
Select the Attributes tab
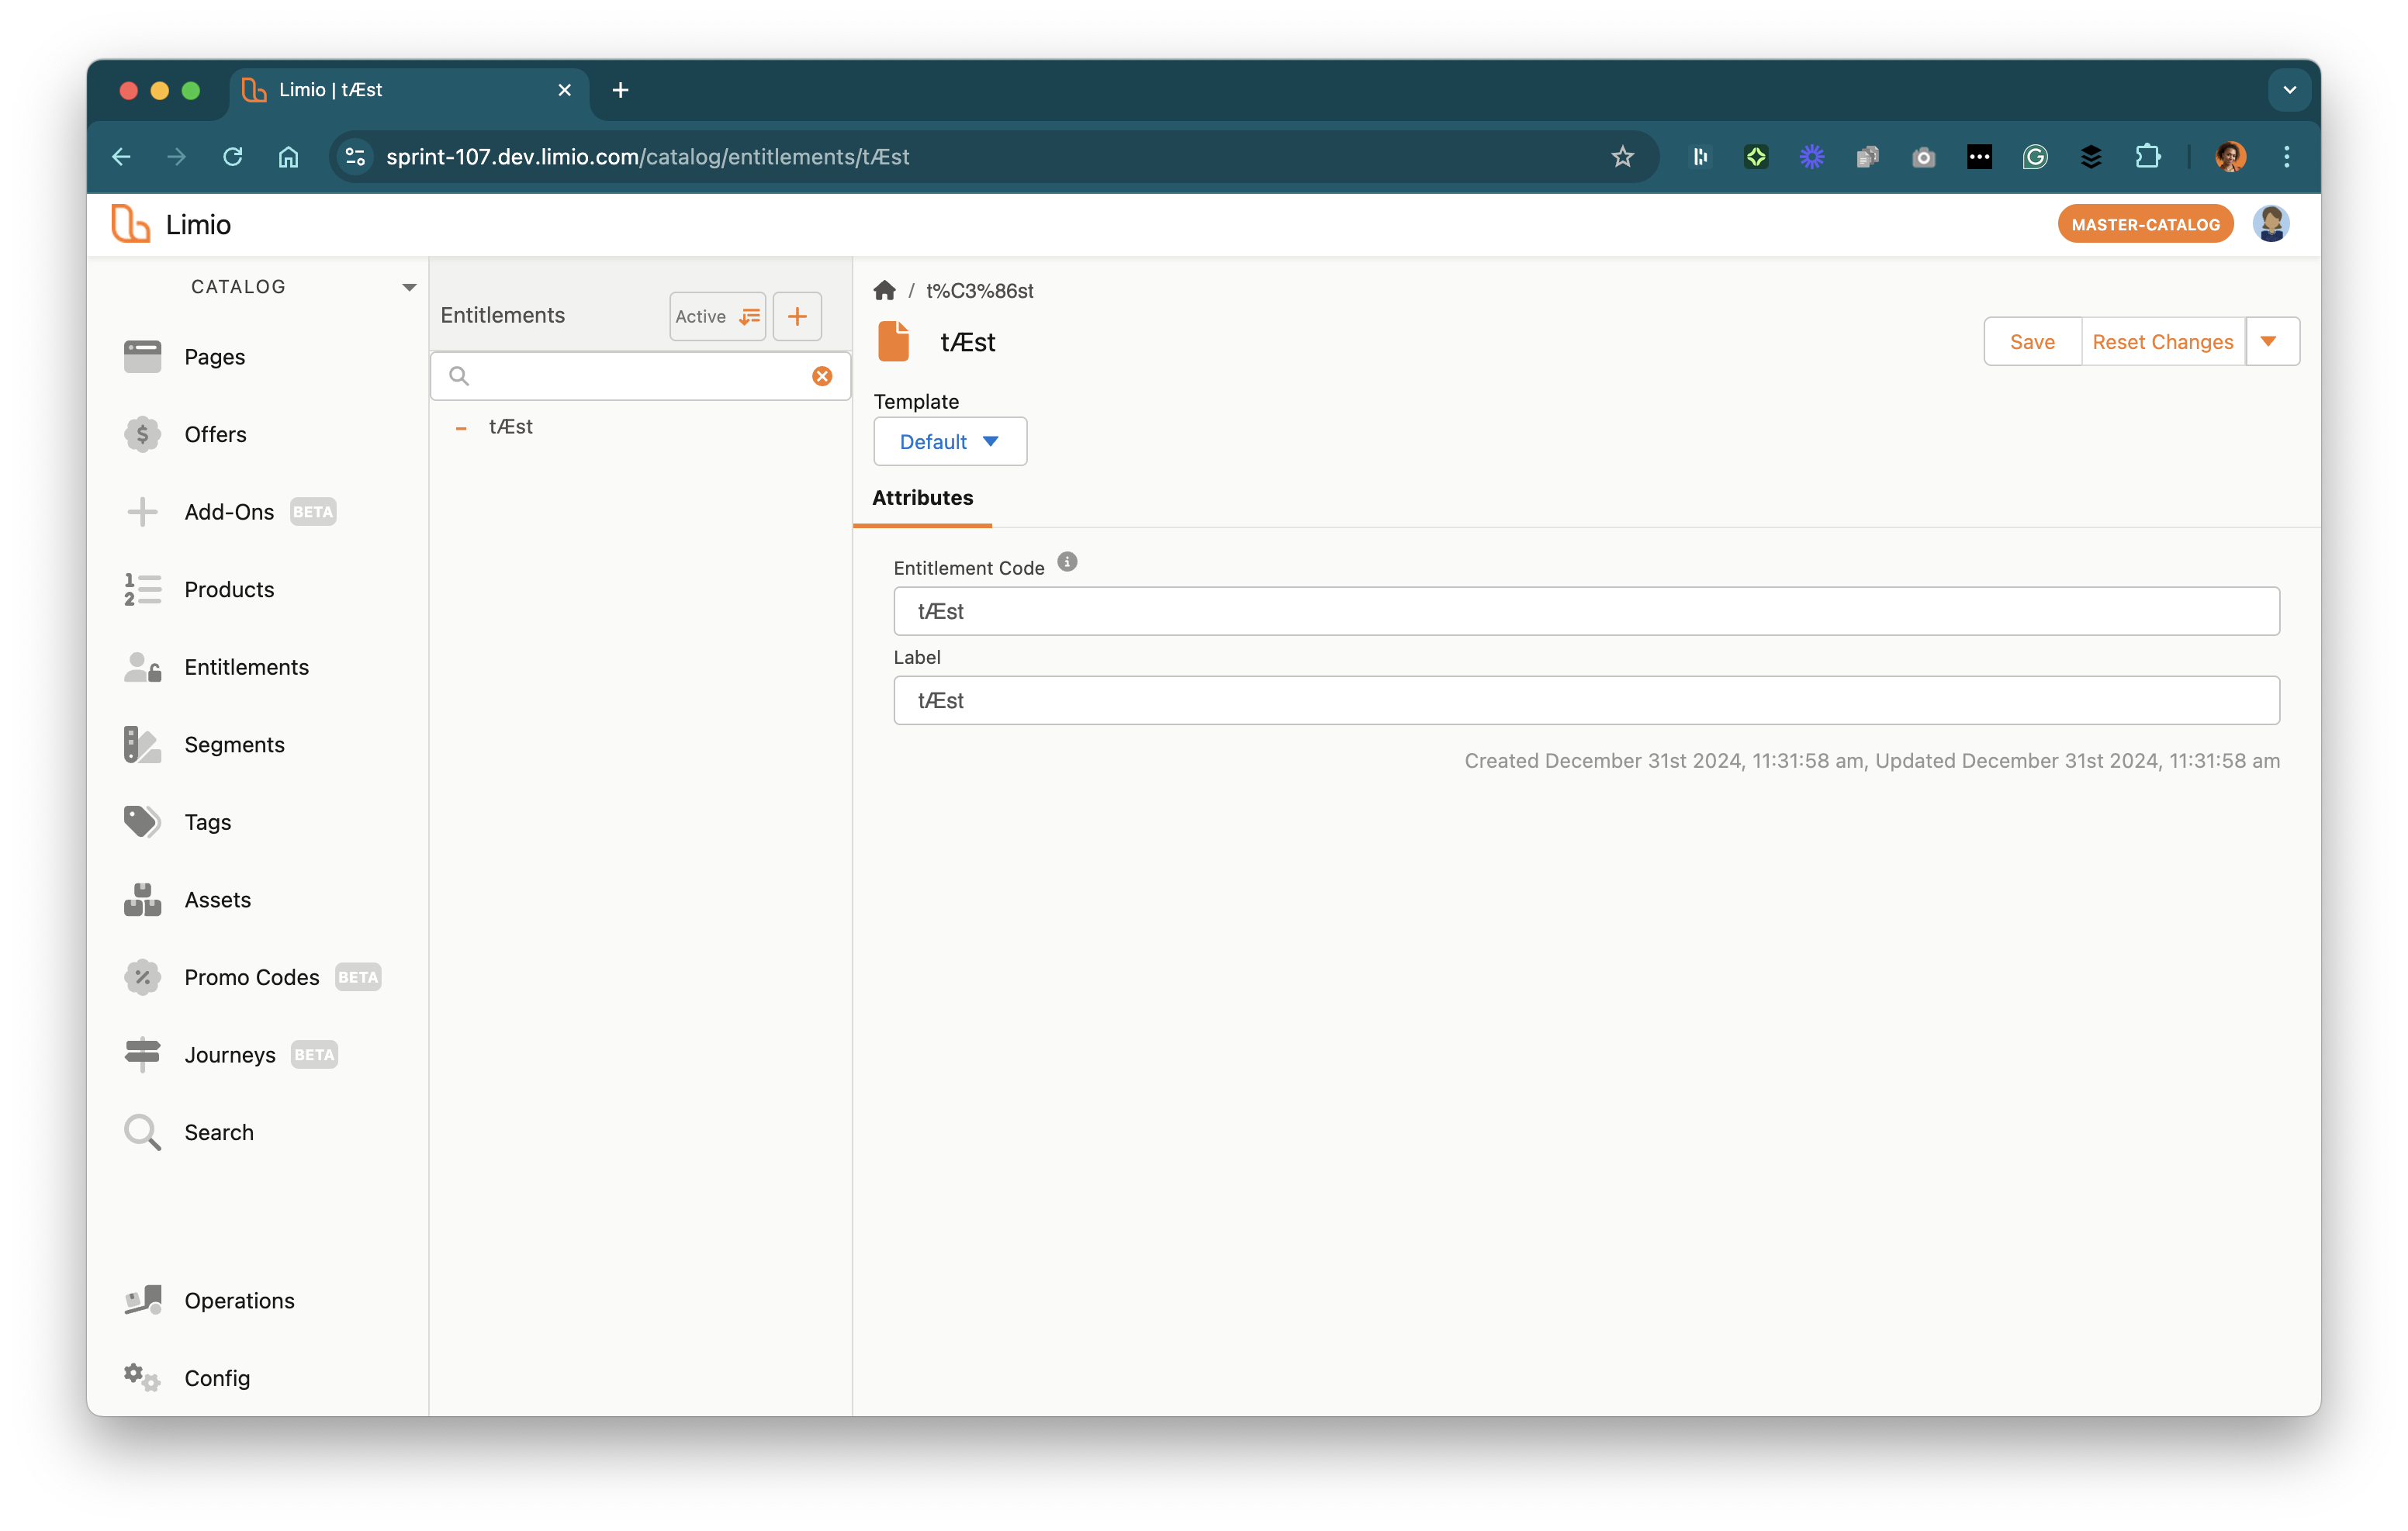click(922, 498)
